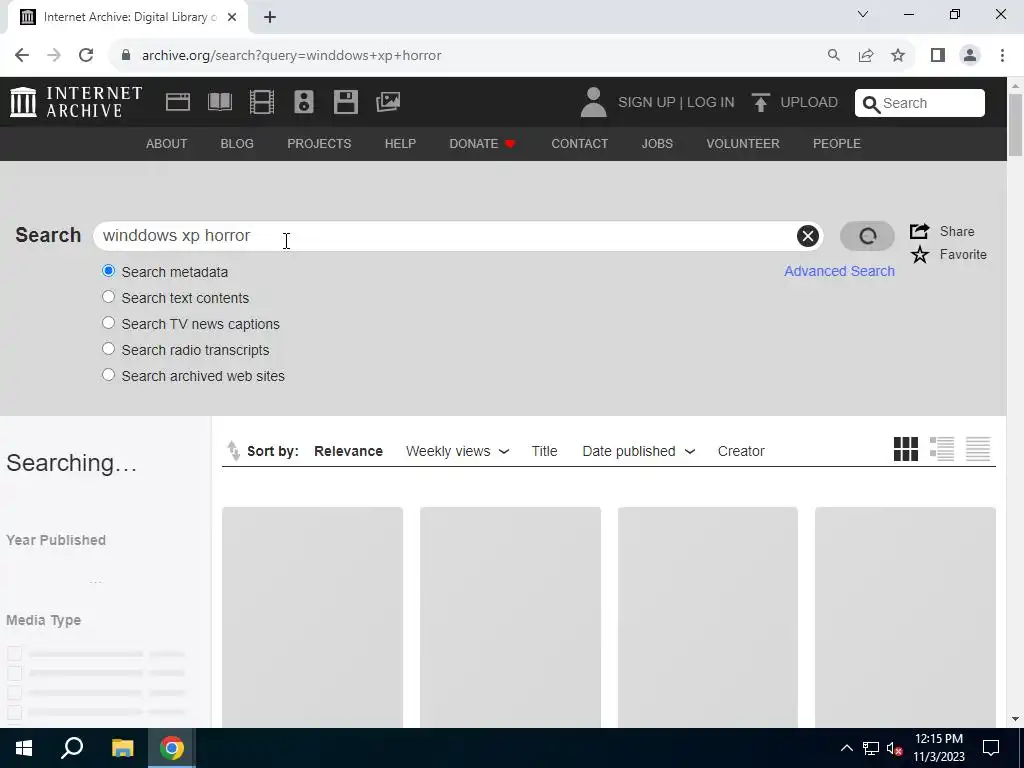Open Windows taskbar search

coord(72,748)
